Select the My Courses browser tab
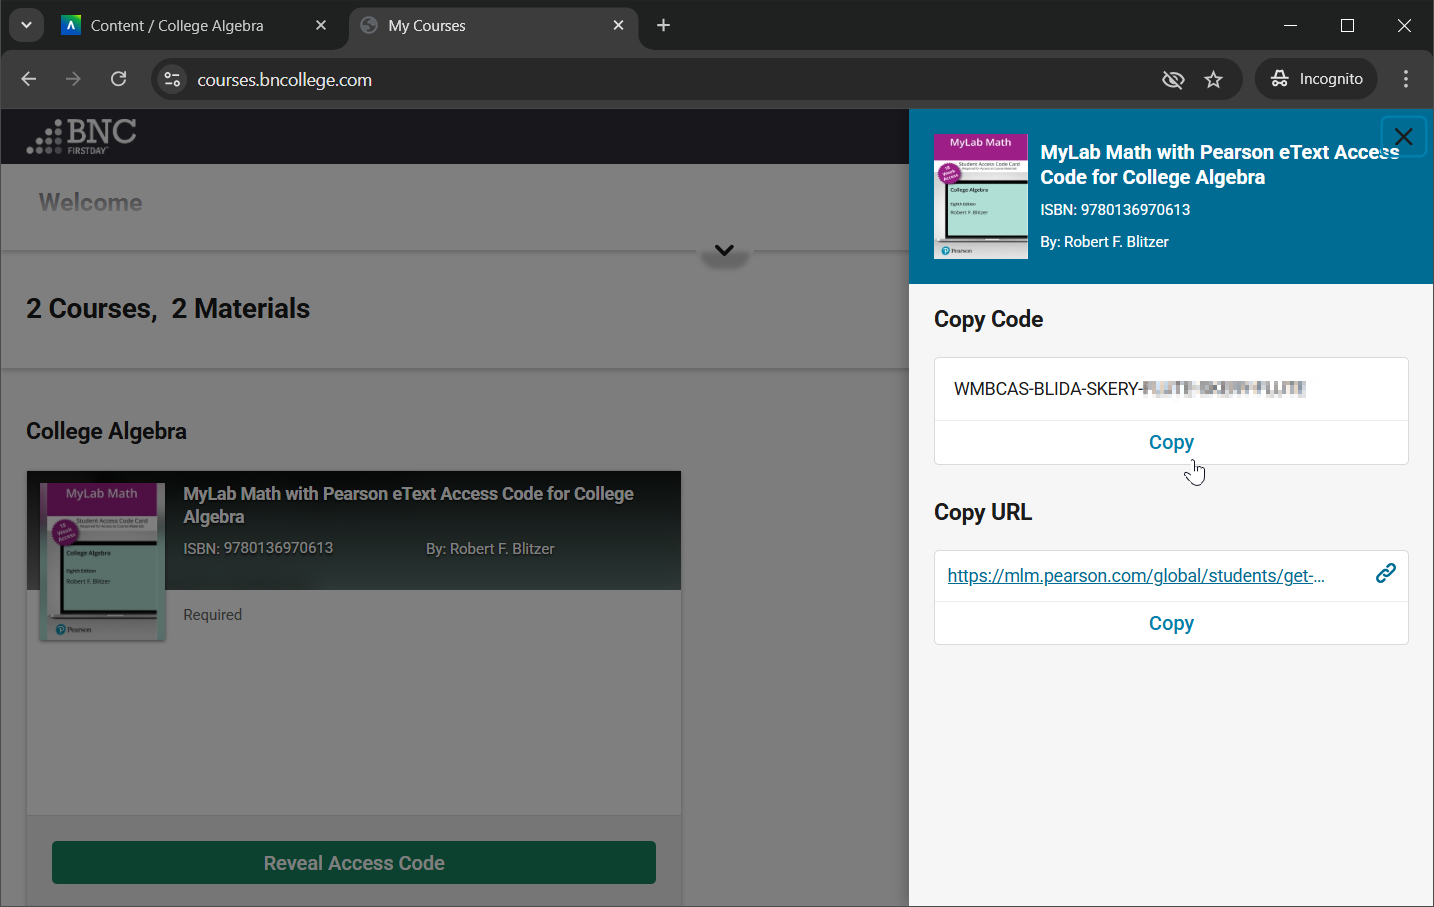This screenshot has height=907, width=1434. pyautogui.click(x=427, y=26)
